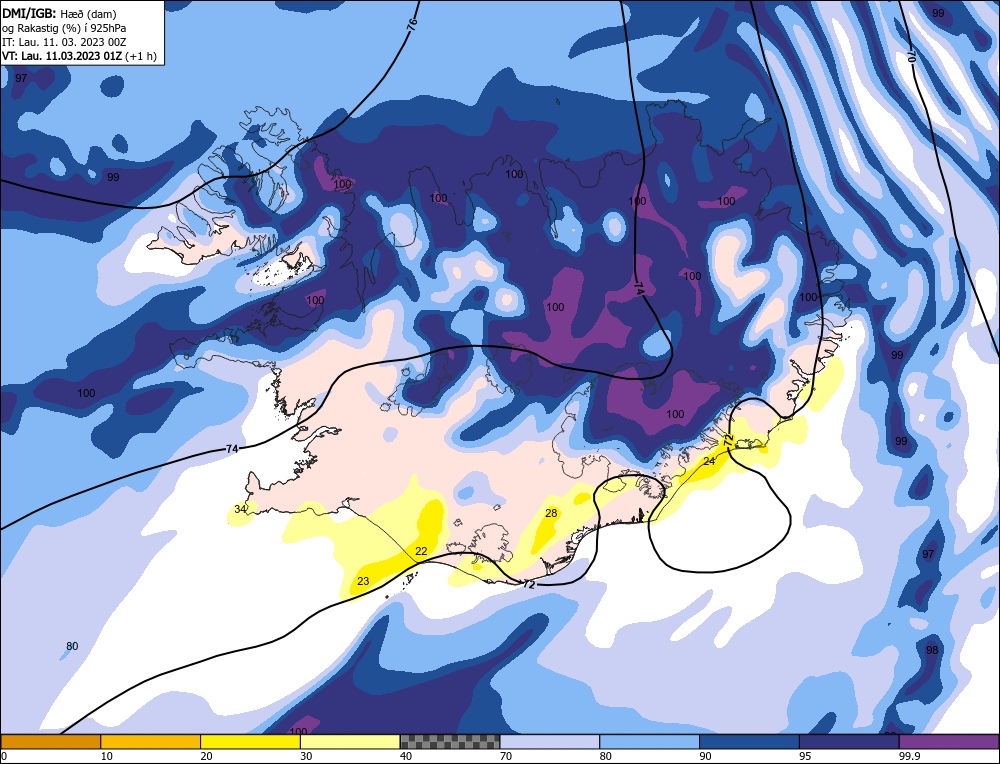Click the '22' humidity value on the map

(421, 551)
